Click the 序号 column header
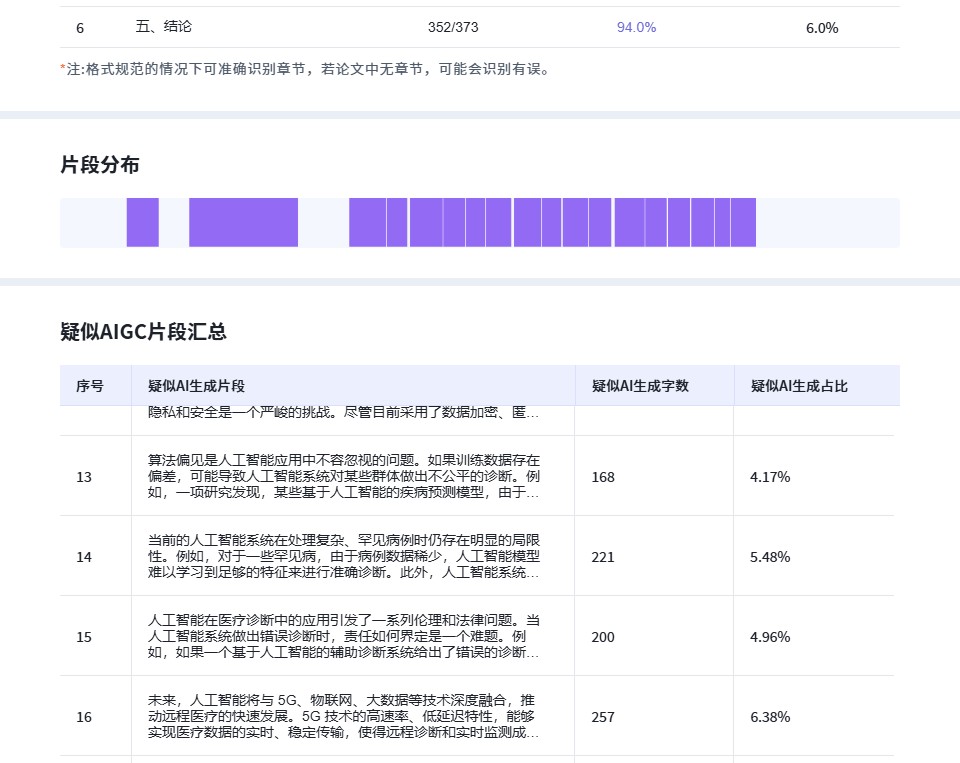960x763 pixels. 90,386
